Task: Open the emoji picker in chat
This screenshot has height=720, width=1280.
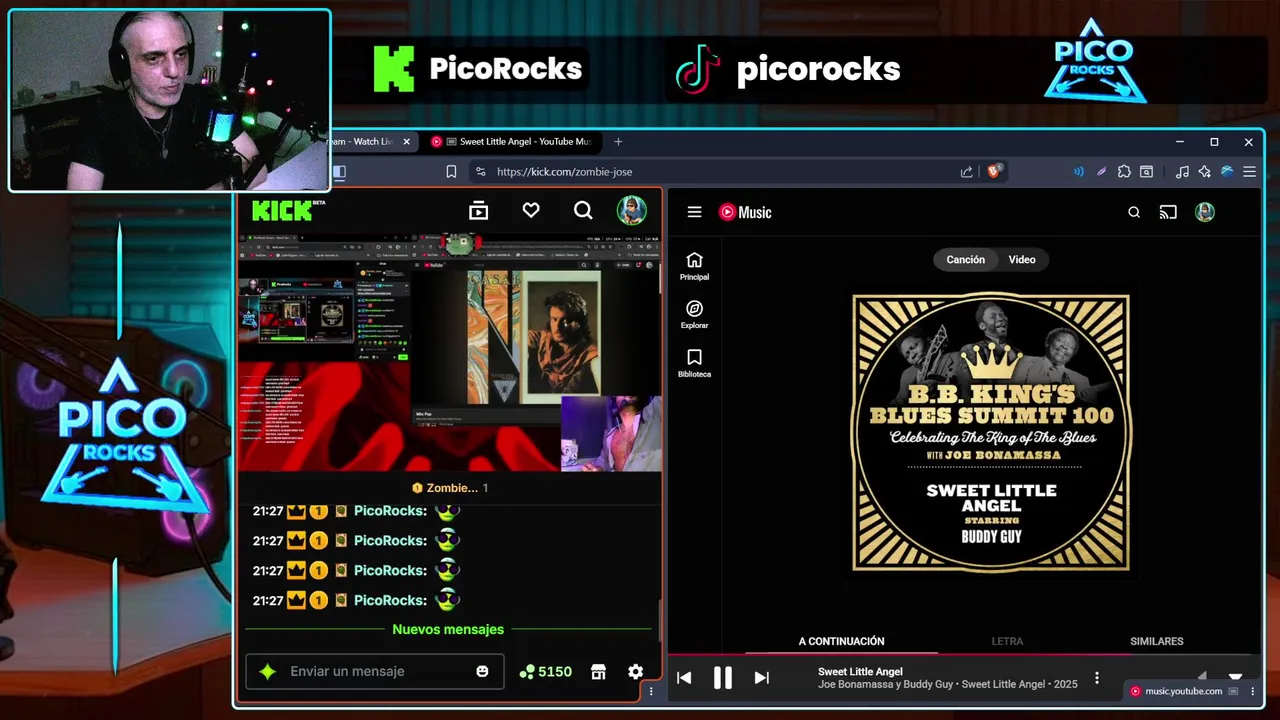Action: [x=482, y=671]
